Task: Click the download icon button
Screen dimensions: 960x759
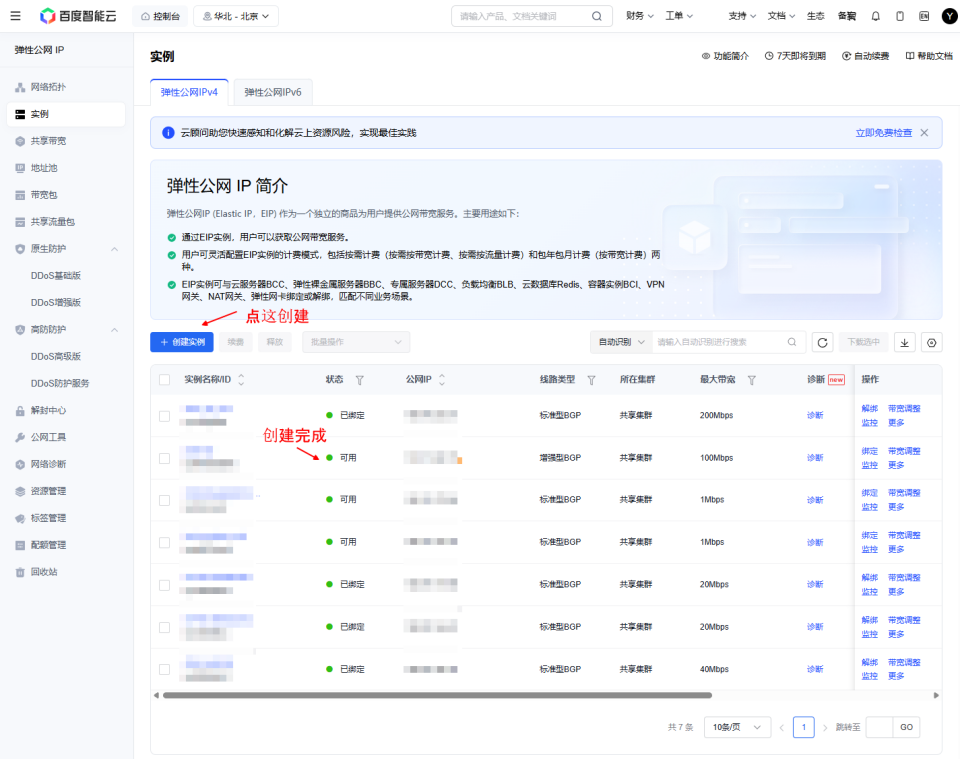Action: [x=904, y=342]
